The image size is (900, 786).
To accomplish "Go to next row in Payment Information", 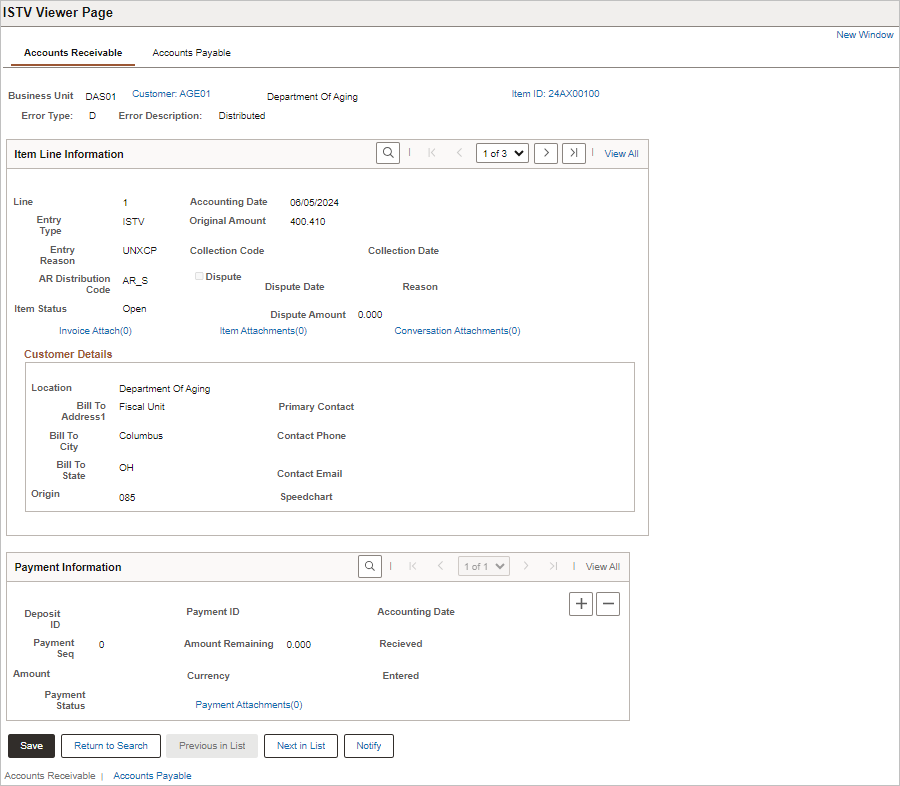I will 526,566.
